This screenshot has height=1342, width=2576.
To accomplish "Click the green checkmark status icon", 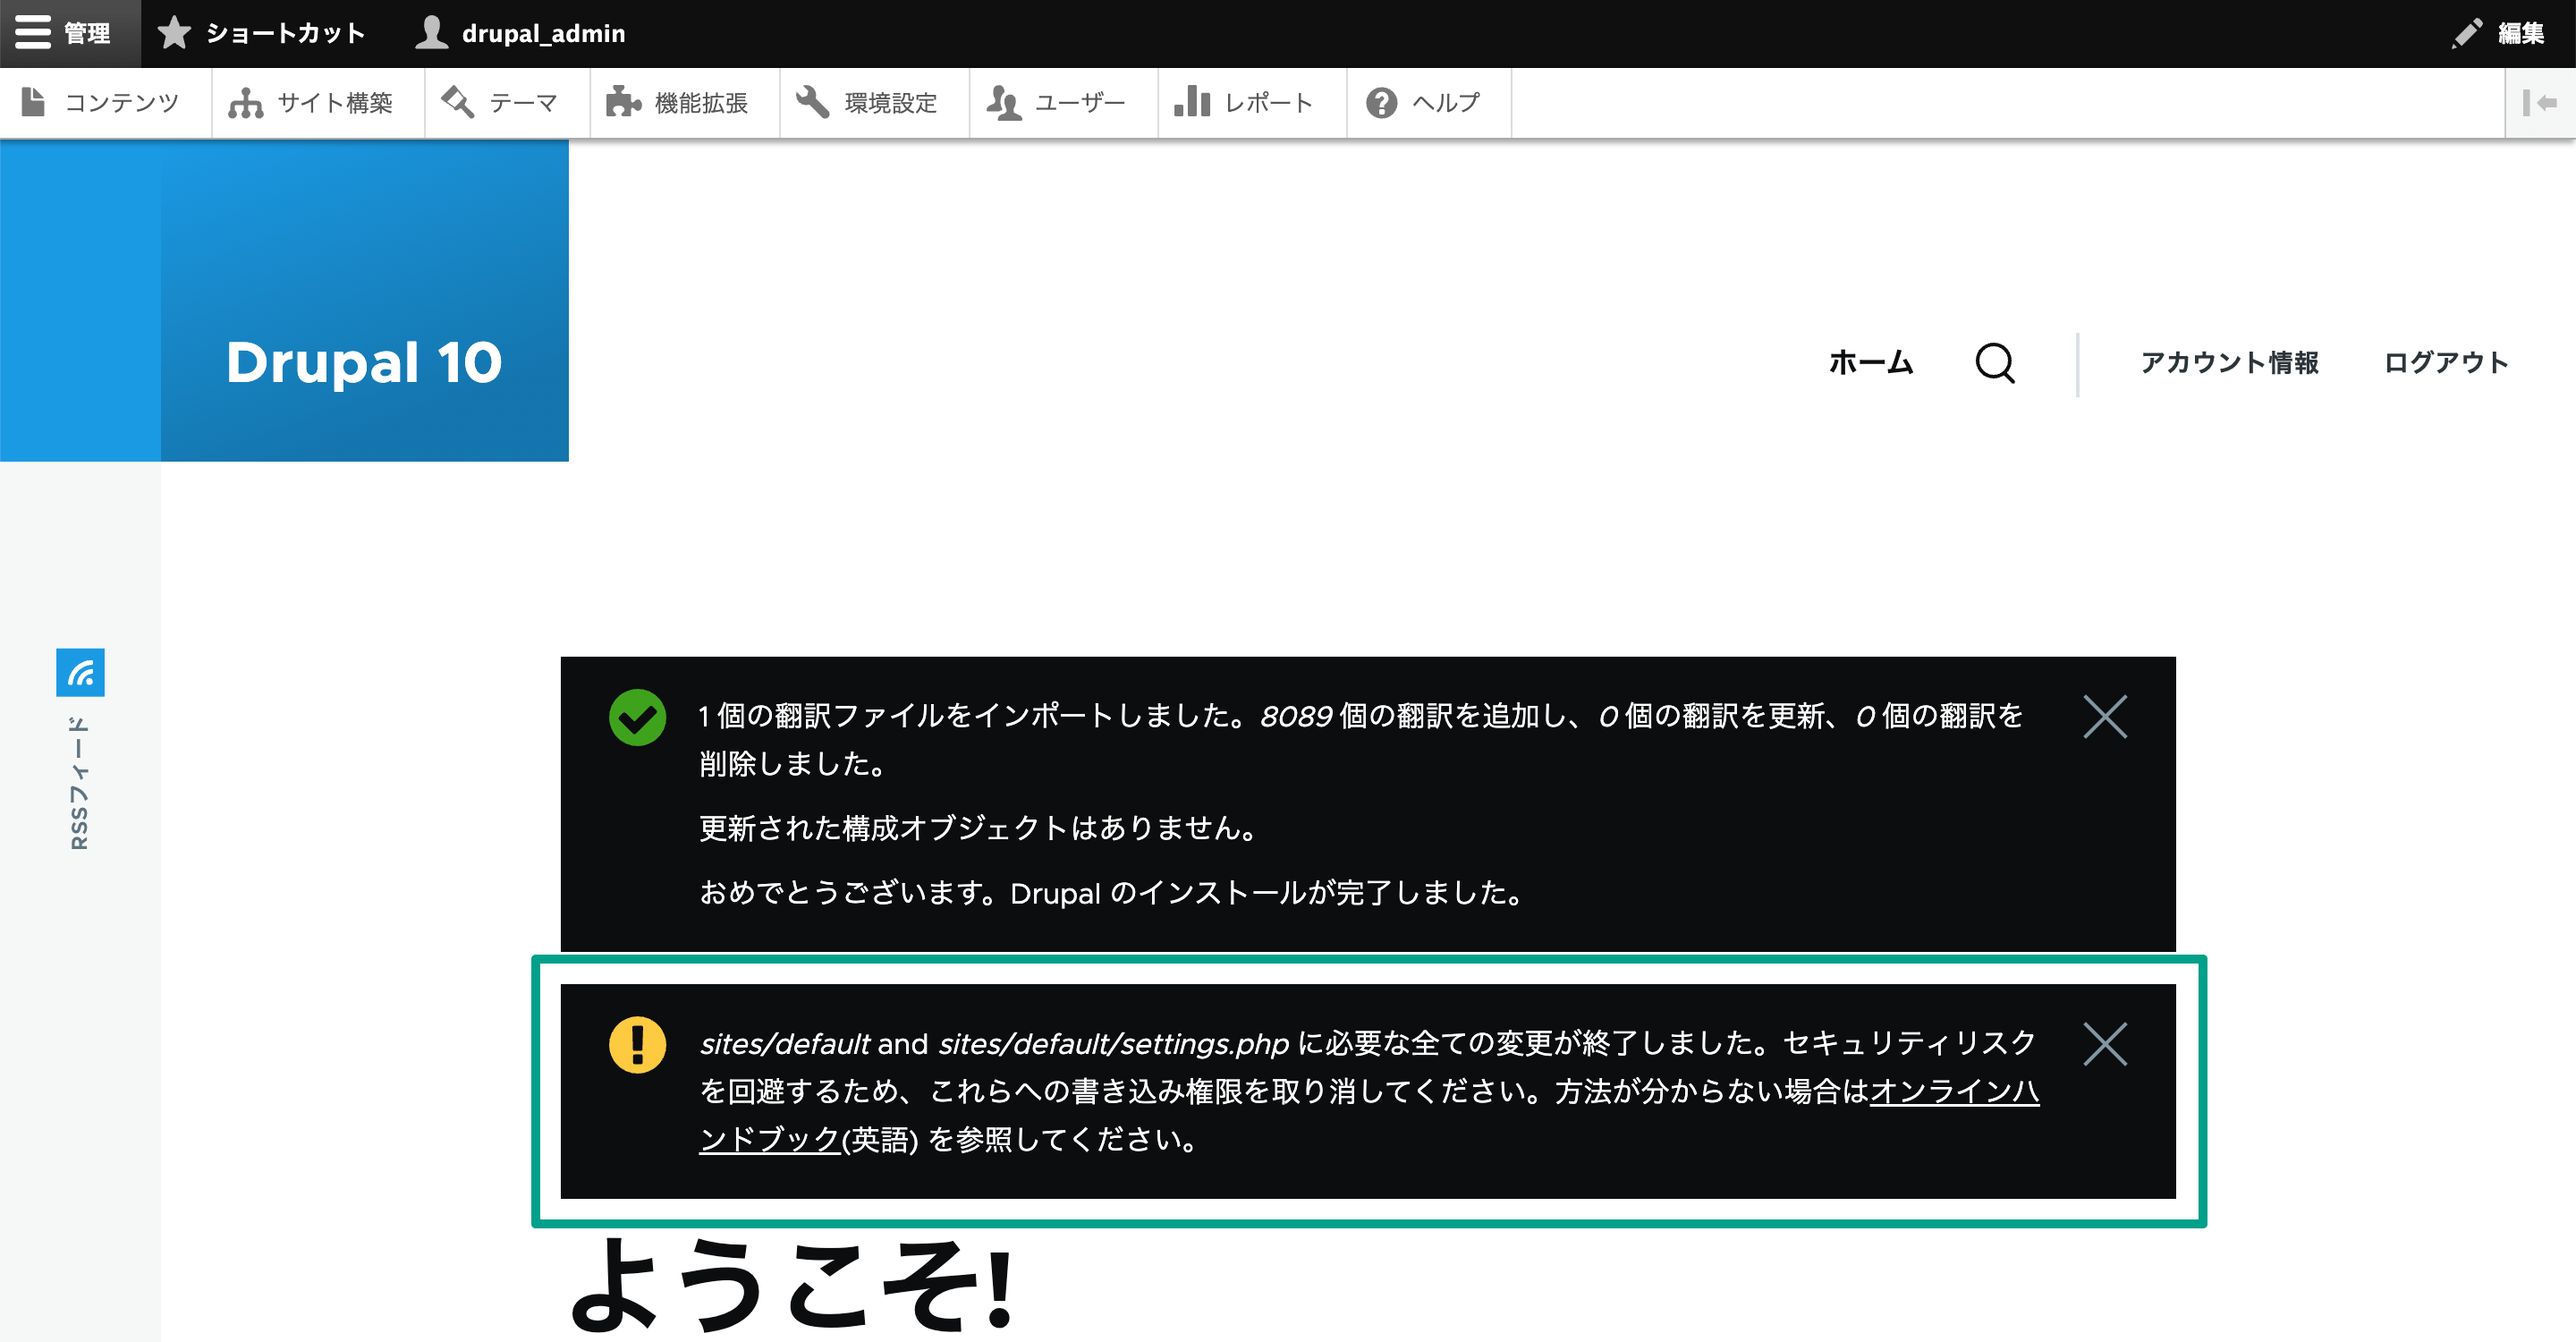I will (x=637, y=717).
